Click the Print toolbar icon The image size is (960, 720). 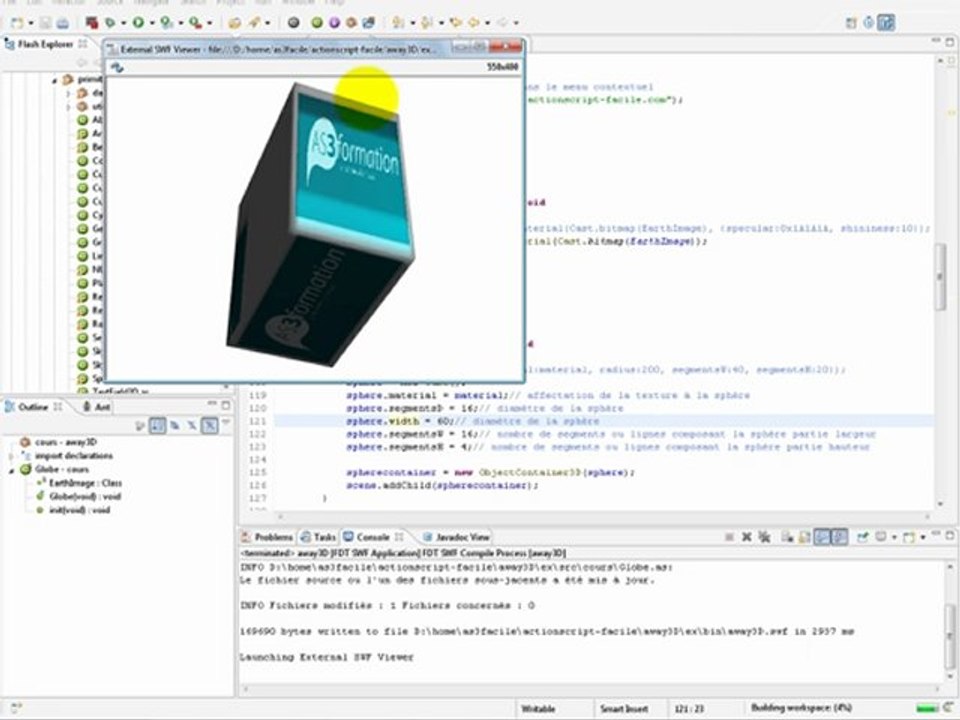62,23
